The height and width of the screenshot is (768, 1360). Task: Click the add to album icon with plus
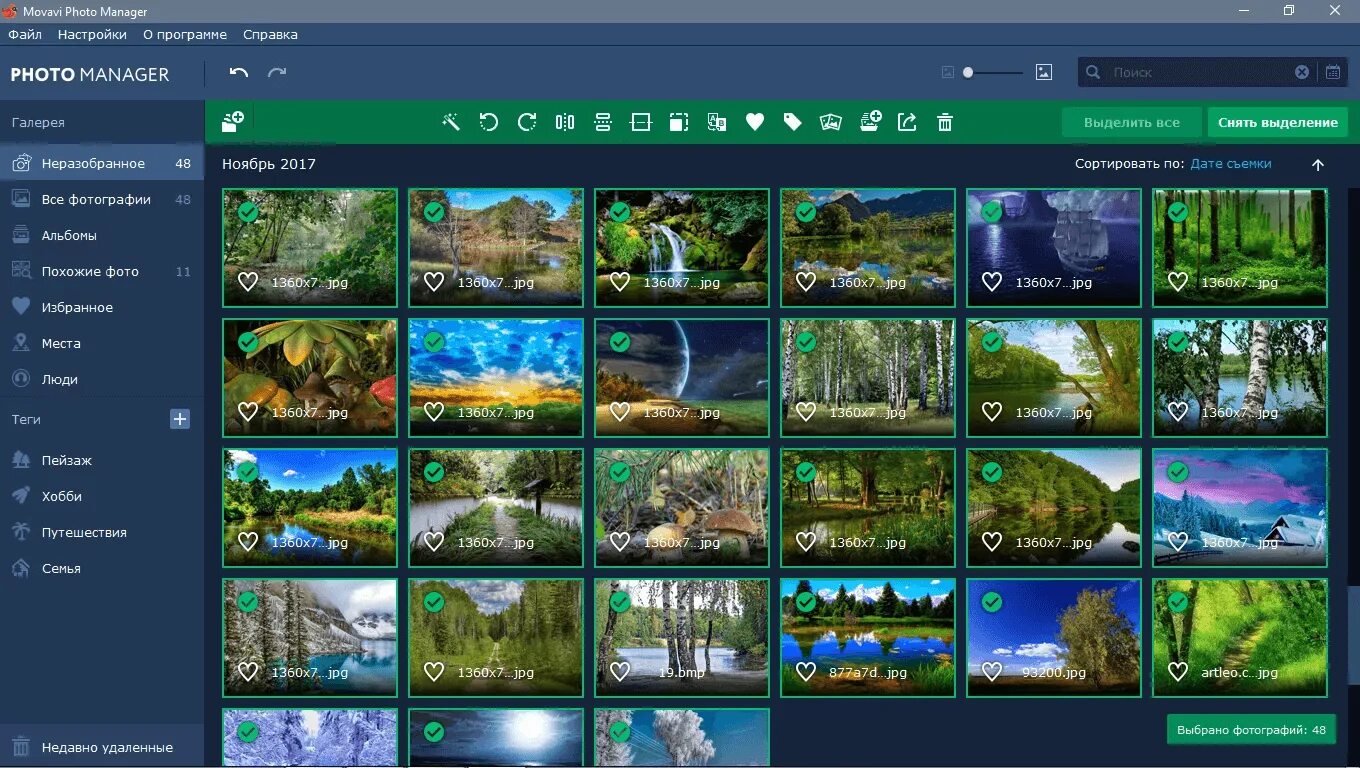tap(870, 122)
